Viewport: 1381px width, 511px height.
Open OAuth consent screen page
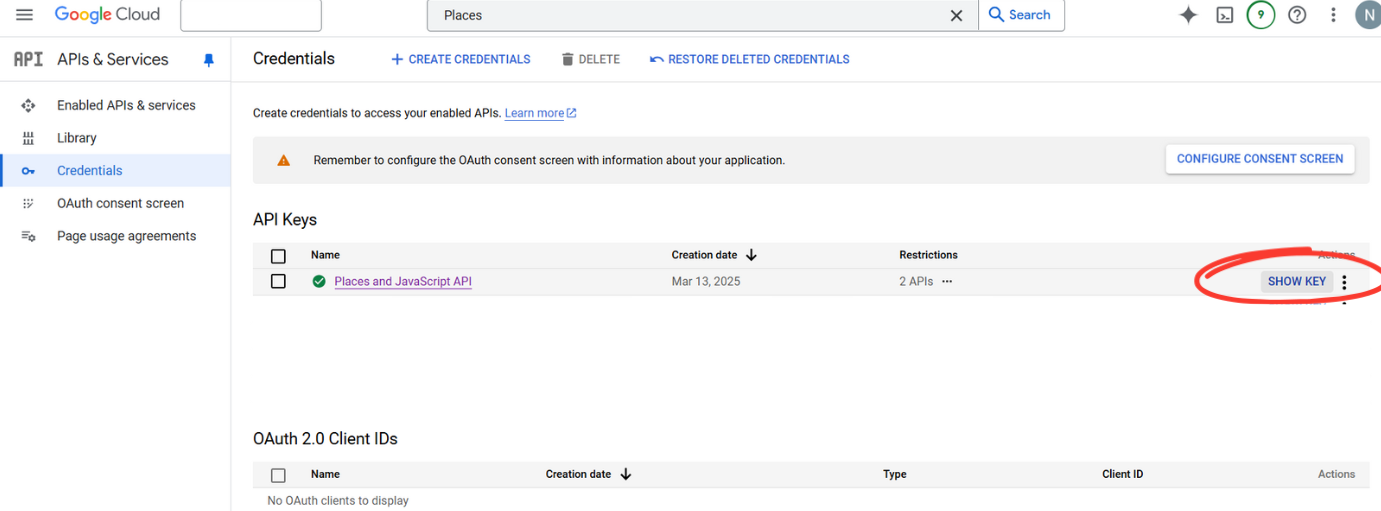[120, 203]
